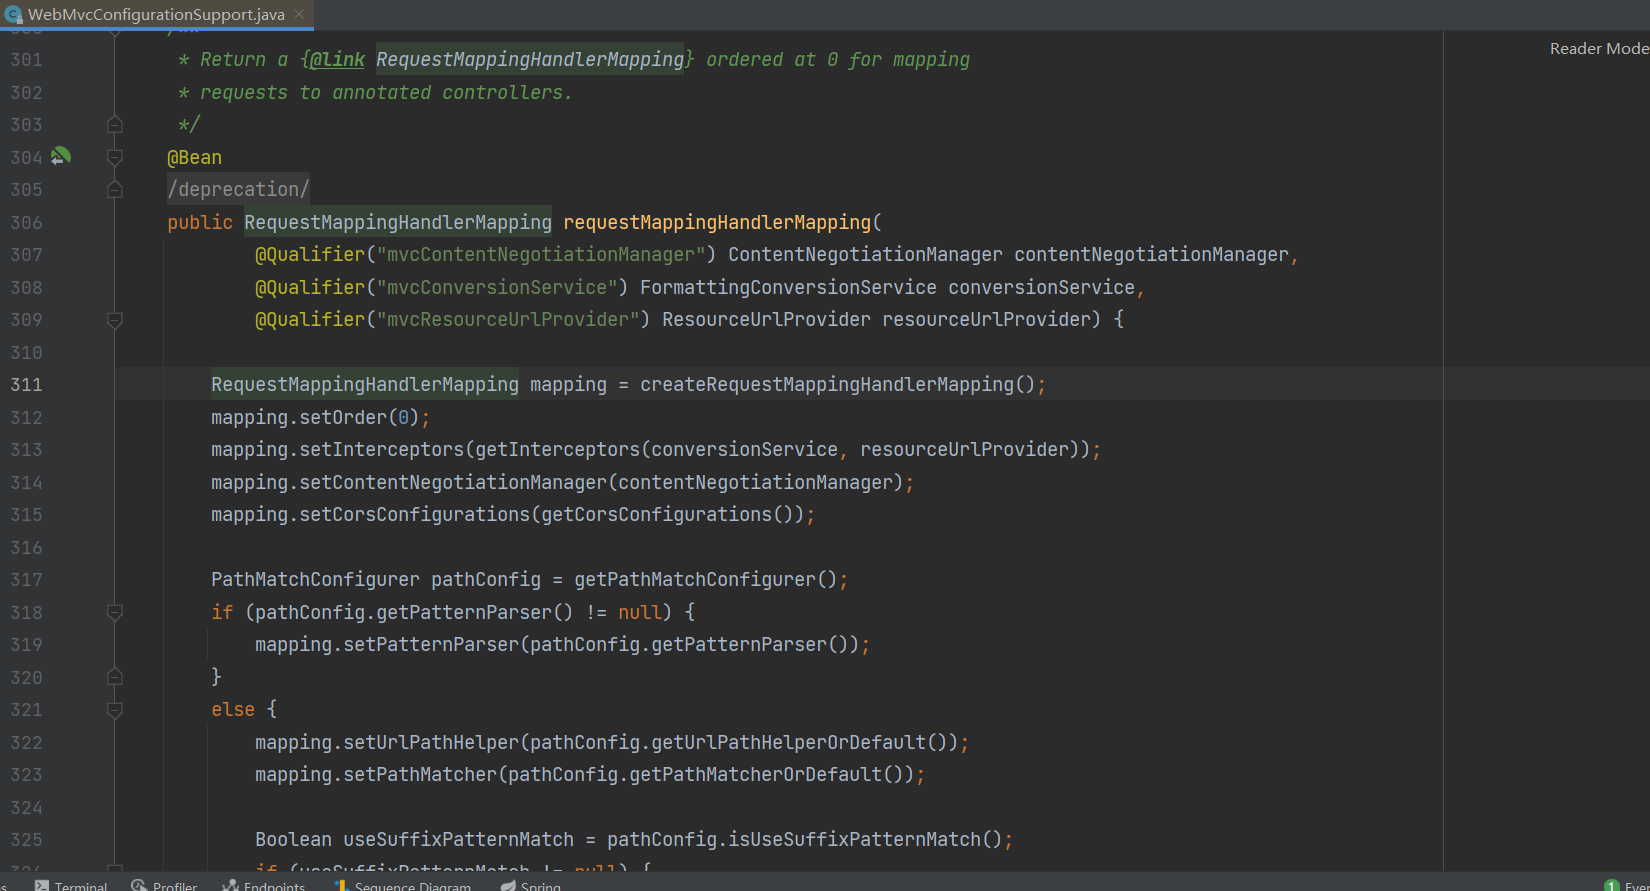The height and width of the screenshot is (891, 1650).
Task: Click the Terminal tool window icon
Action: [x=42, y=886]
